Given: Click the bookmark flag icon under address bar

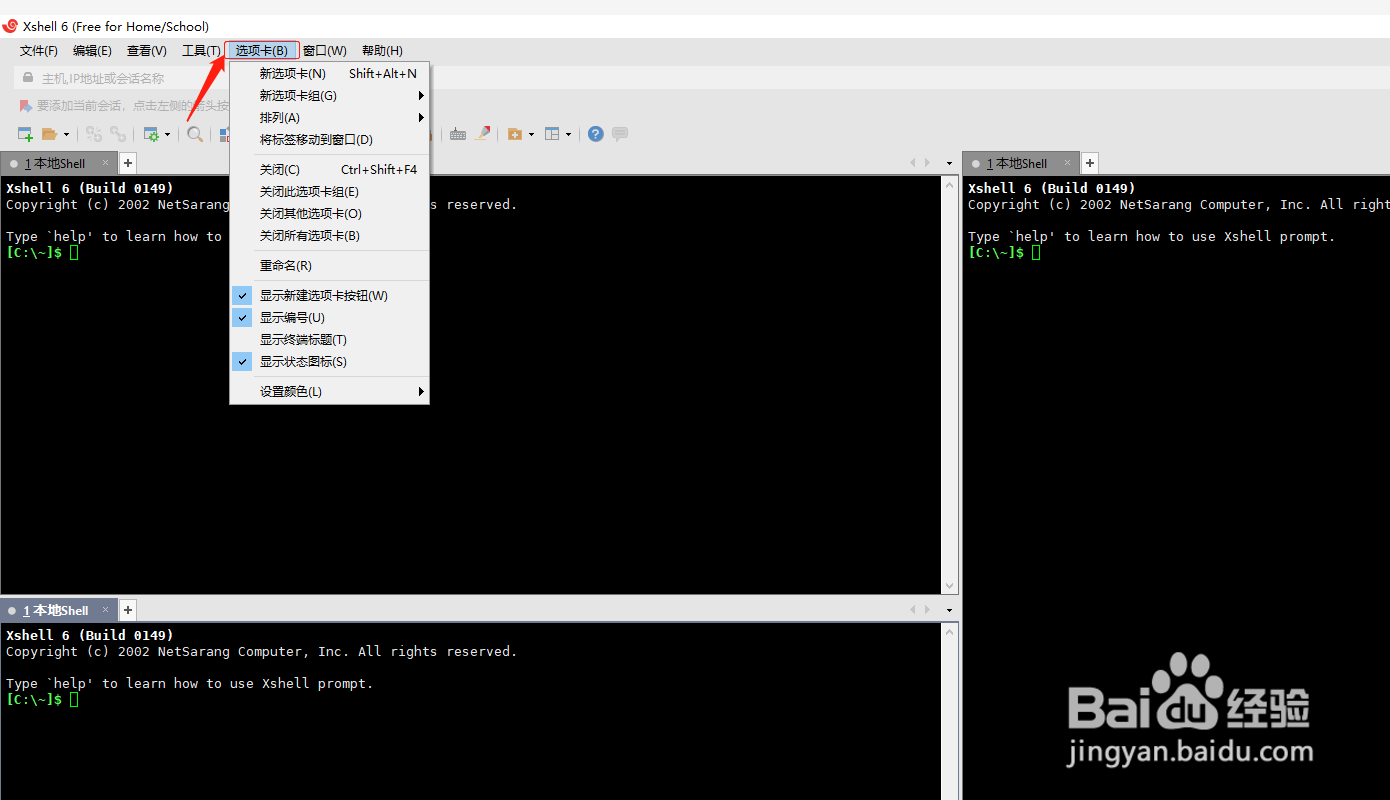Looking at the screenshot, I should pyautogui.click(x=25, y=105).
